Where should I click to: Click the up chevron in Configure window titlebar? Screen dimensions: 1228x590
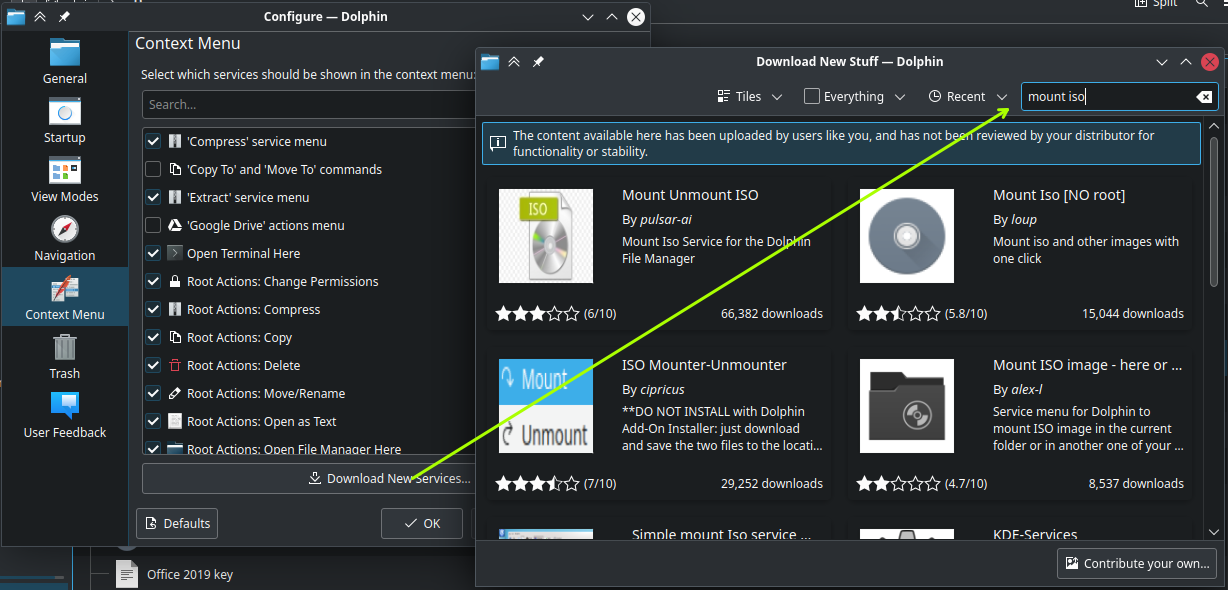[611, 17]
